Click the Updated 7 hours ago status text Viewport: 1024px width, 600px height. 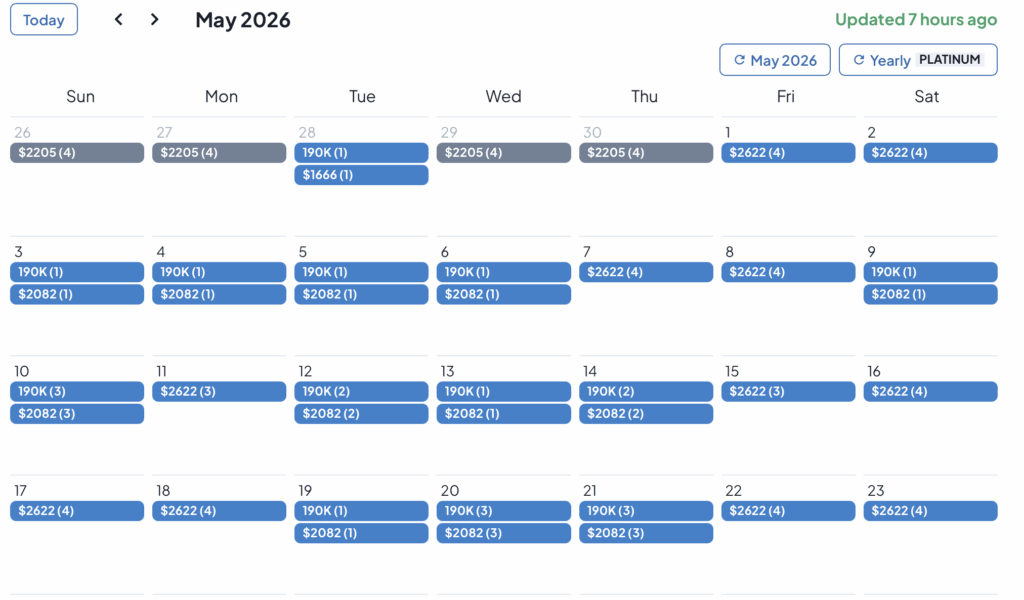pyautogui.click(x=916, y=19)
